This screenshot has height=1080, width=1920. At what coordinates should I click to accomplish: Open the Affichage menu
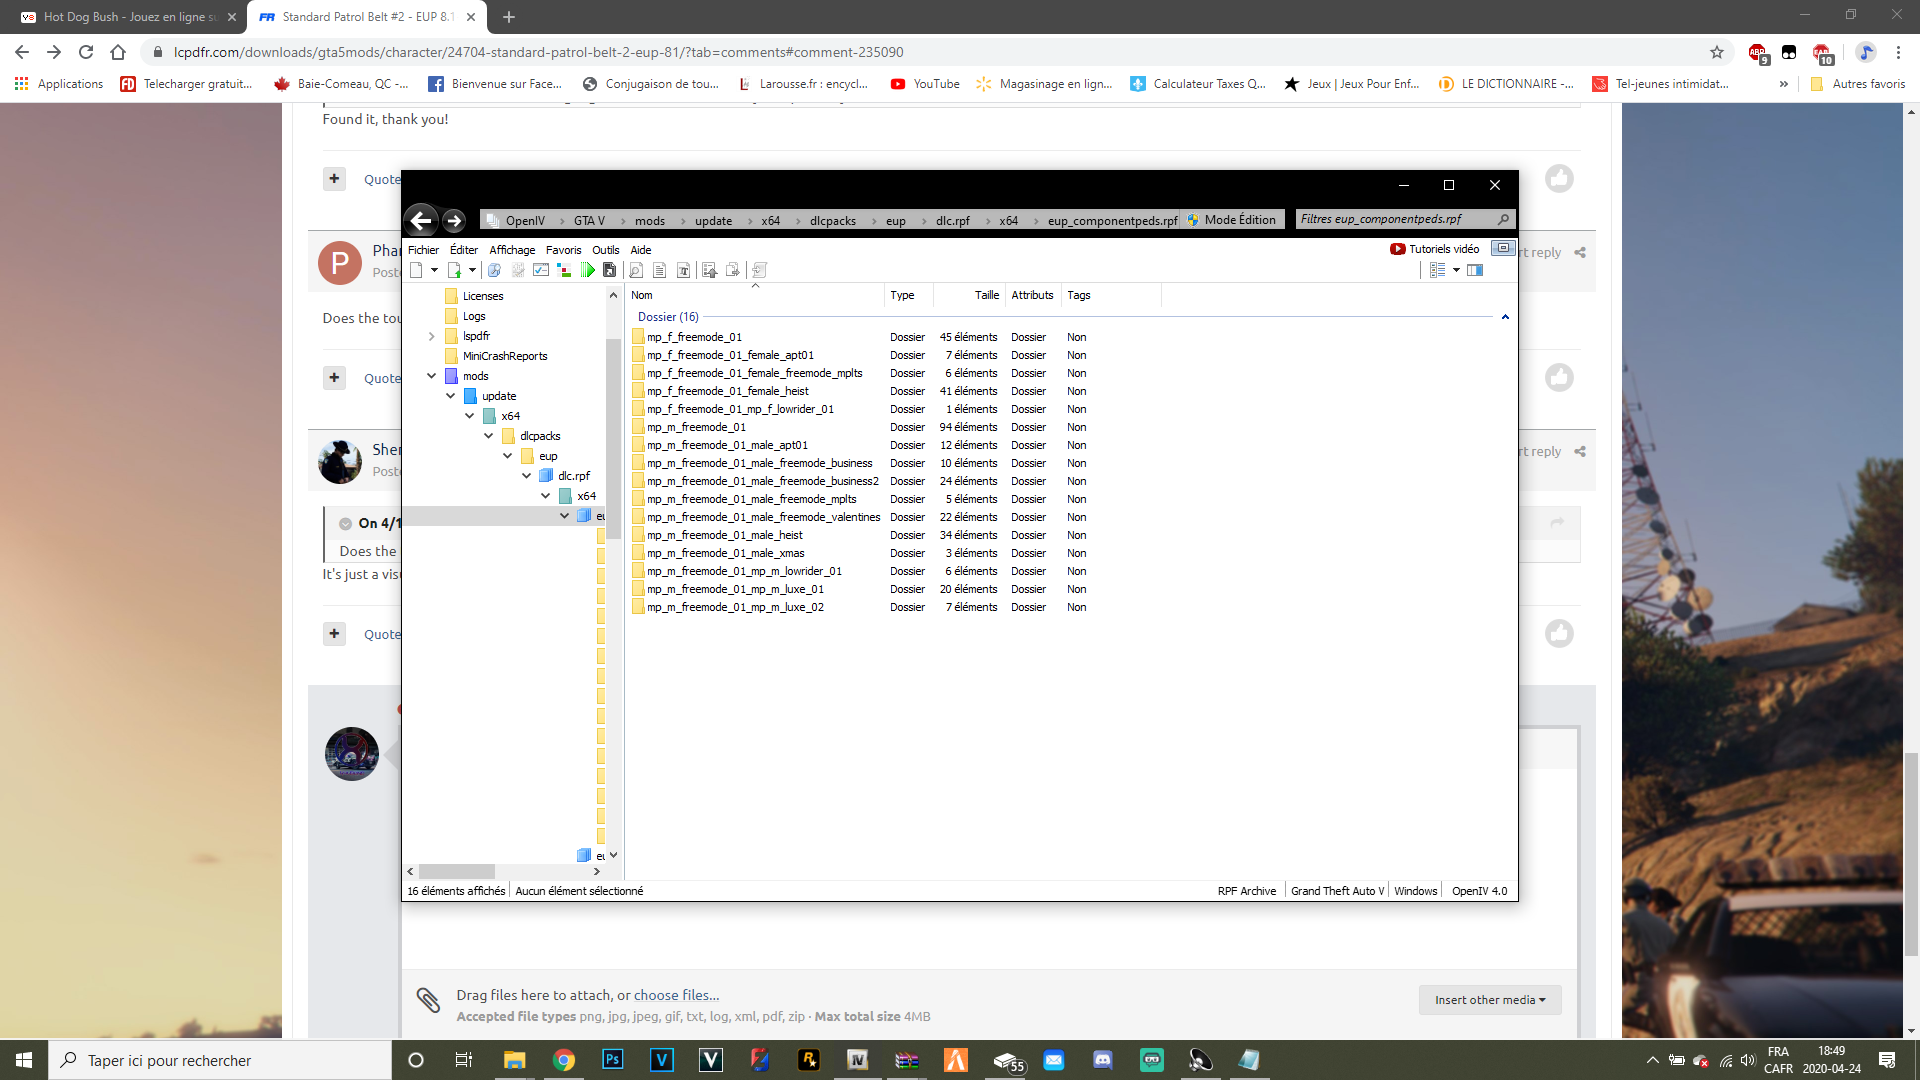point(512,250)
